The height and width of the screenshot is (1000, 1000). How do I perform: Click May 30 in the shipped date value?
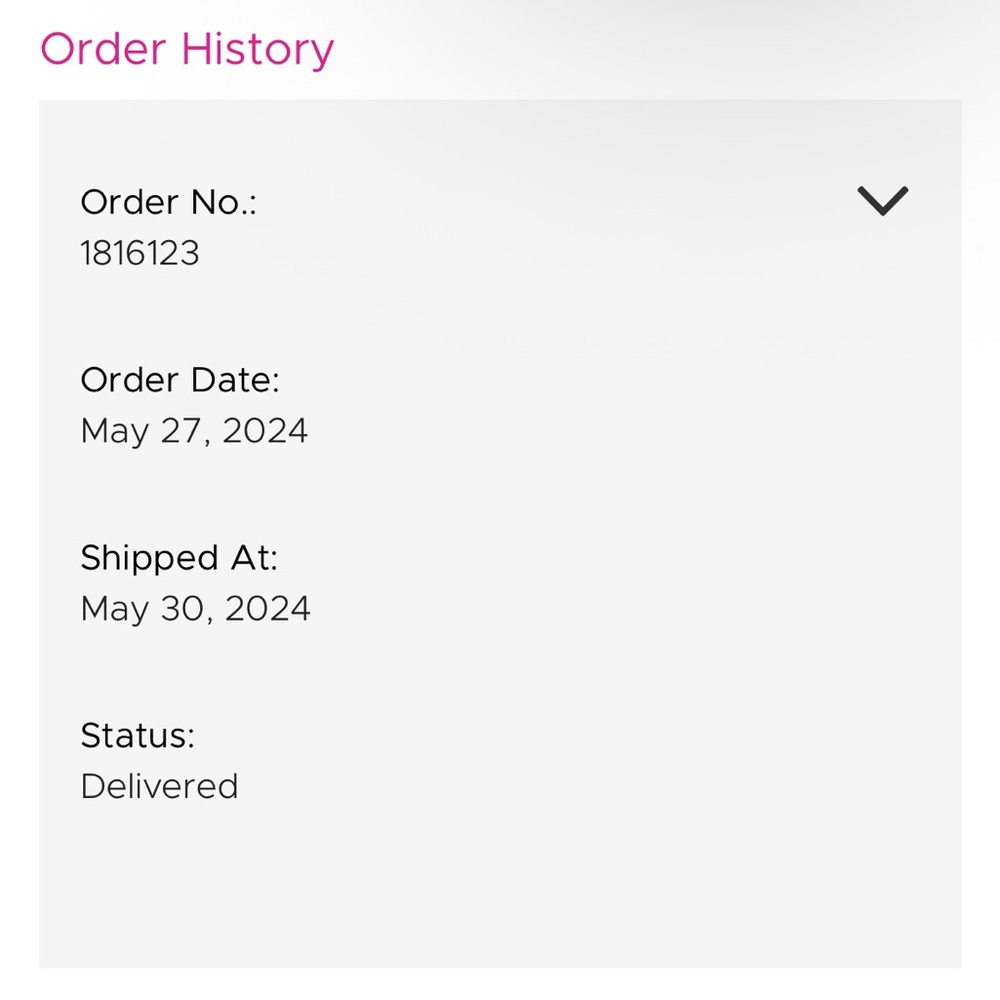click(144, 609)
